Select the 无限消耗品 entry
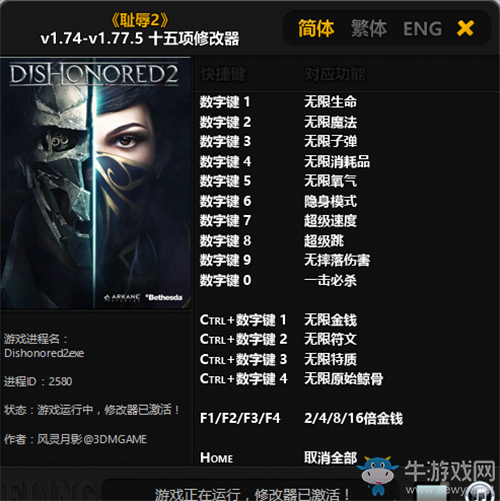Screen dimensions: 500x501 [x=337, y=162]
